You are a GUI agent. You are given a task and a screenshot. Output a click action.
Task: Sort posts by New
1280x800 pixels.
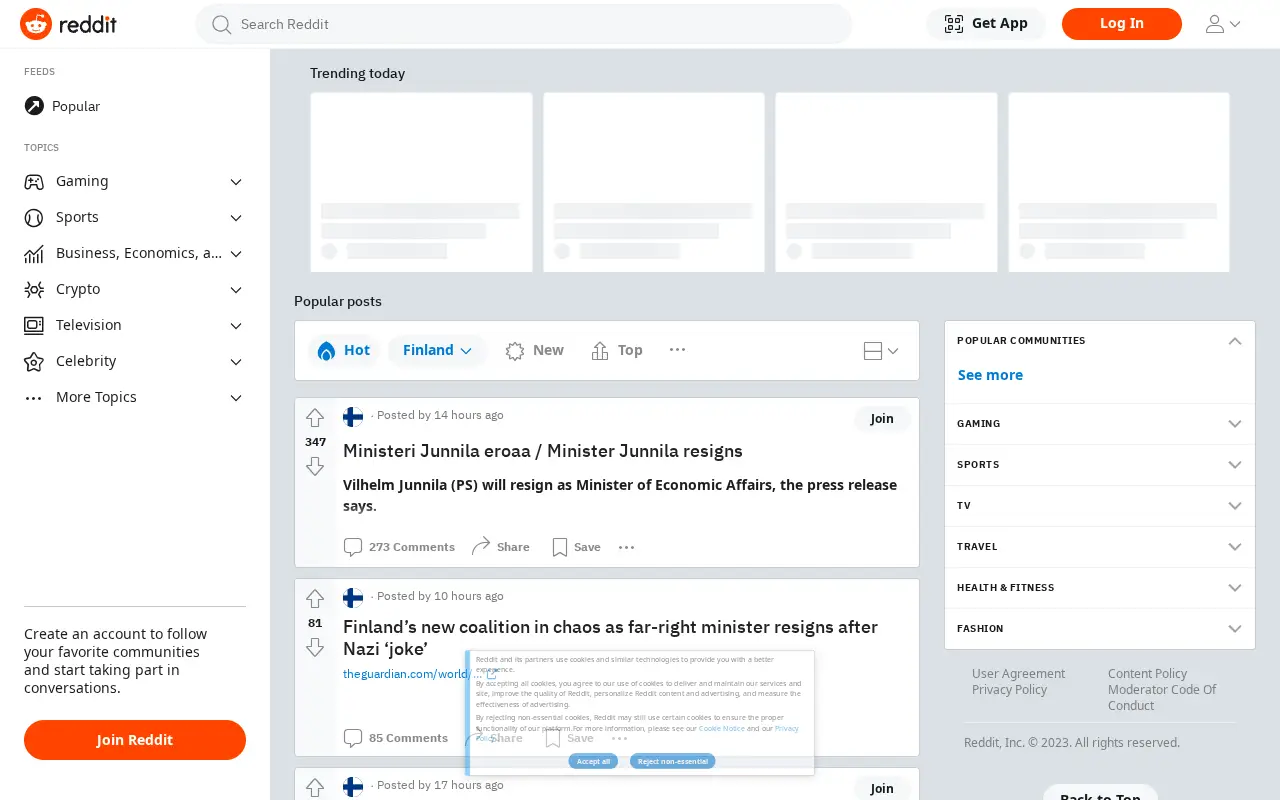534,351
